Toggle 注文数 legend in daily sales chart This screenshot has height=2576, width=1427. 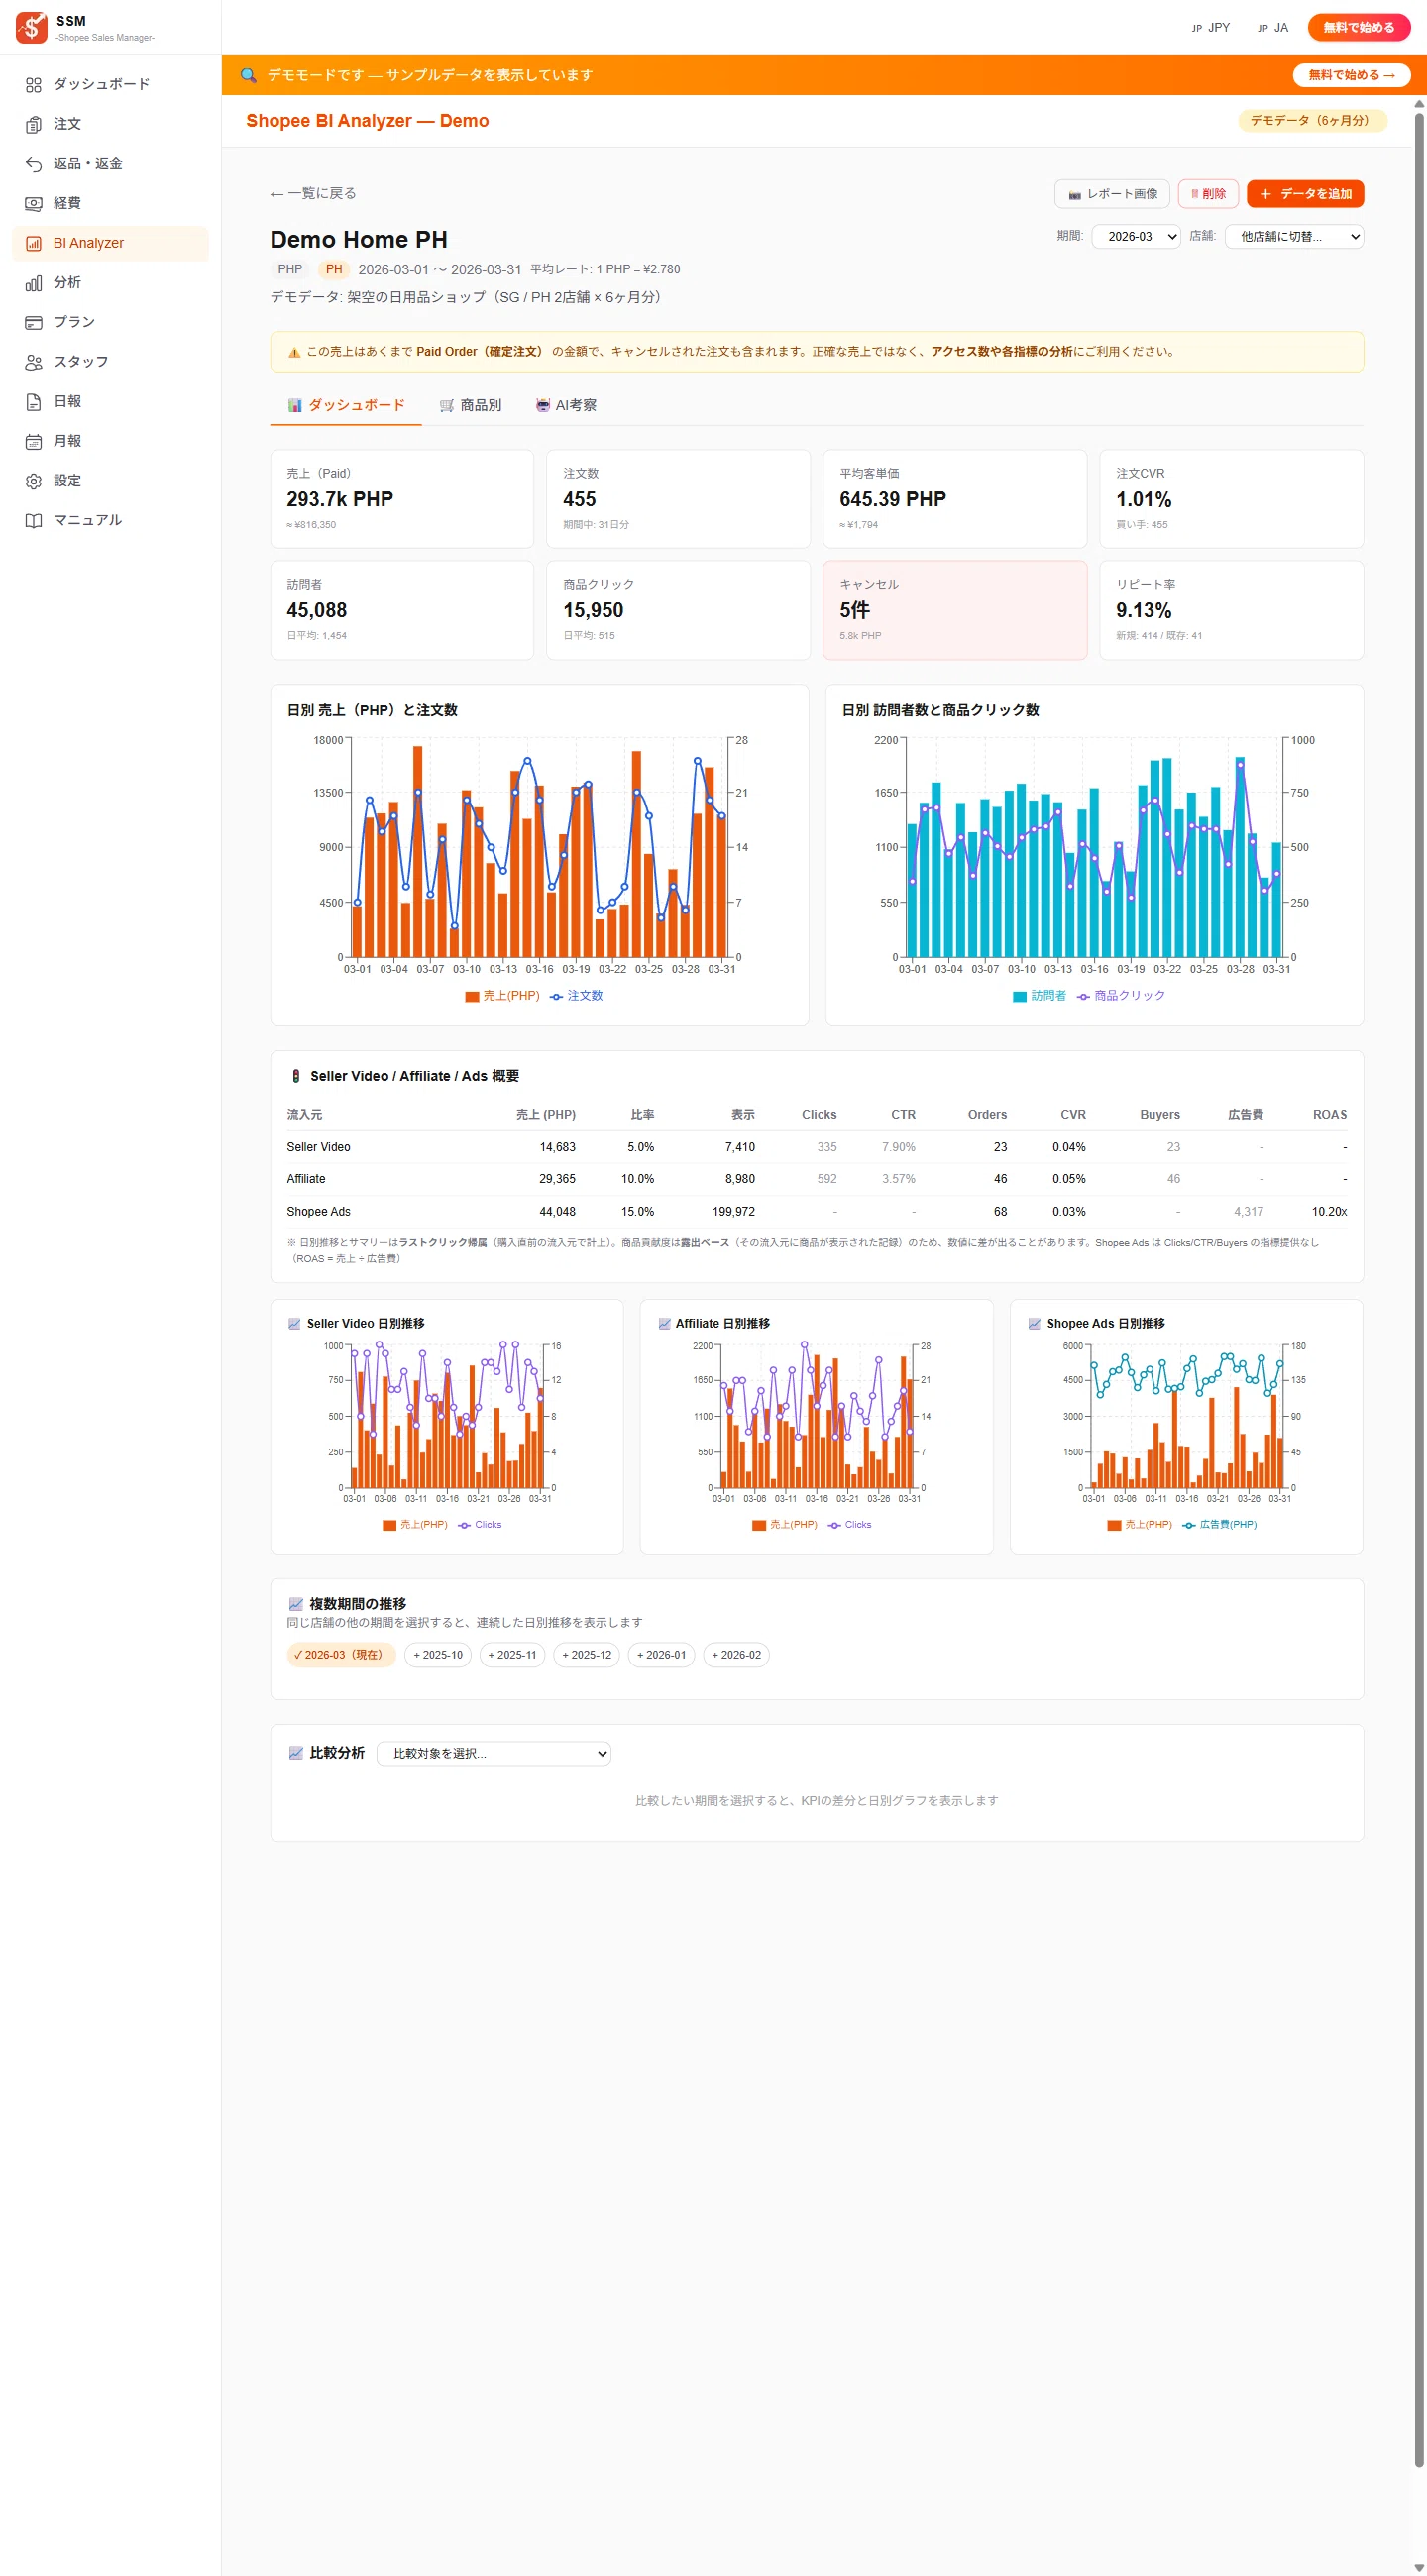click(x=576, y=996)
